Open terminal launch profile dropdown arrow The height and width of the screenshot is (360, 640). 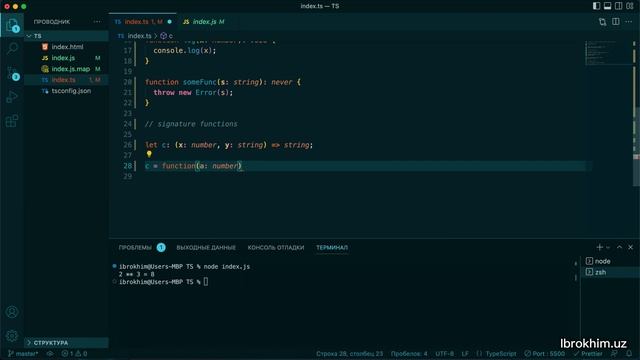click(608, 247)
